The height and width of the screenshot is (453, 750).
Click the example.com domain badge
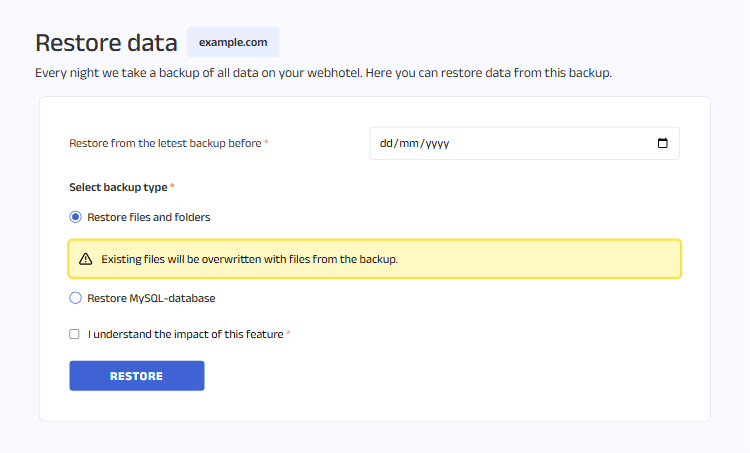tap(232, 43)
